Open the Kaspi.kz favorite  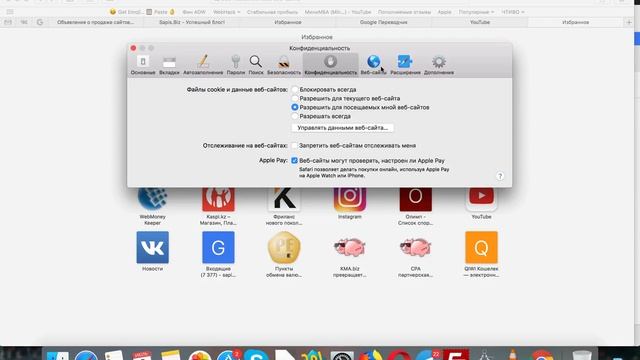[x=218, y=205]
